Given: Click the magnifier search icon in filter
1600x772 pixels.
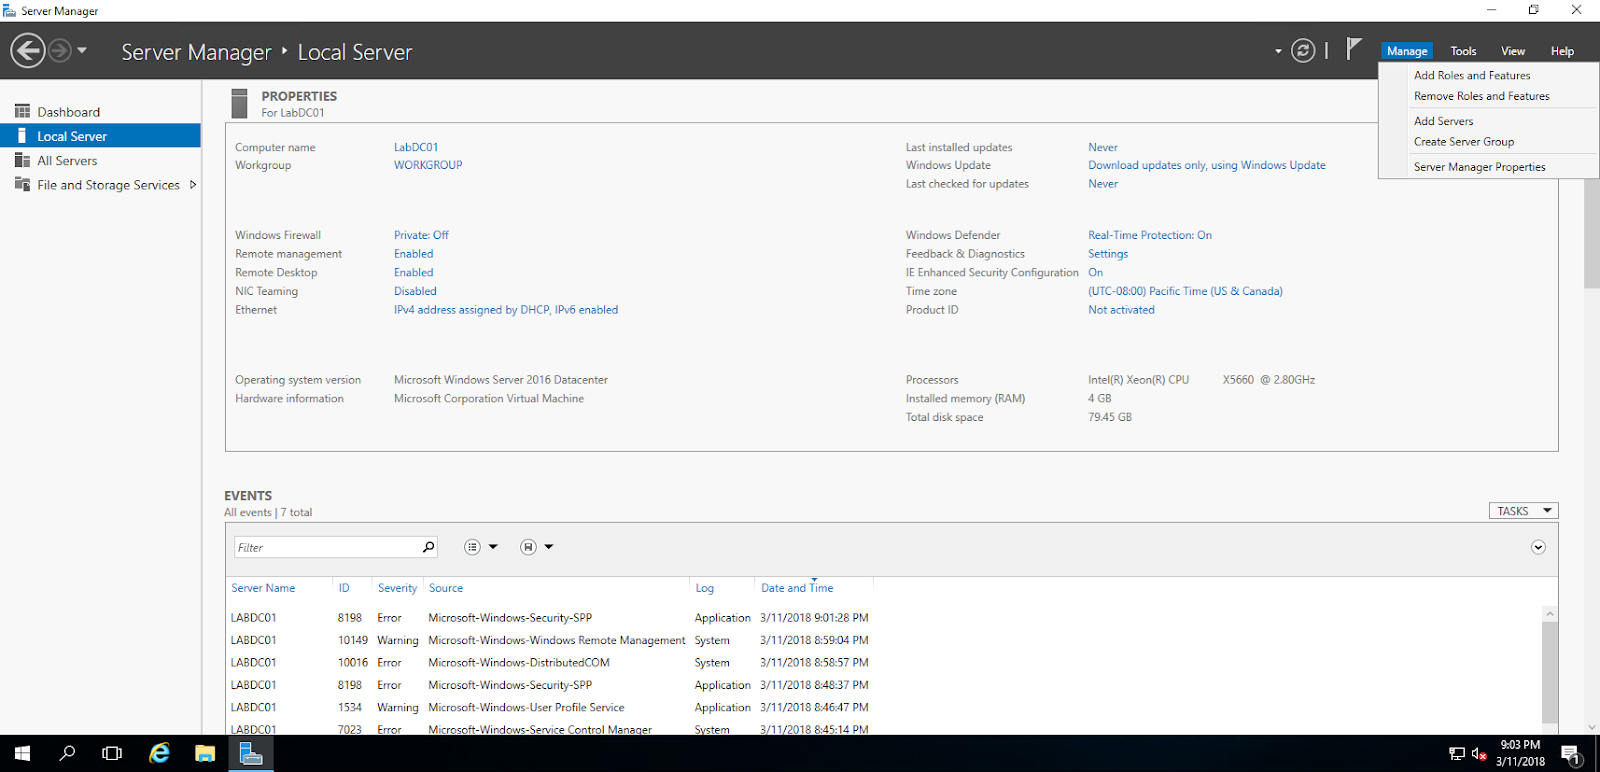Looking at the screenshot, I should [429, 547].
